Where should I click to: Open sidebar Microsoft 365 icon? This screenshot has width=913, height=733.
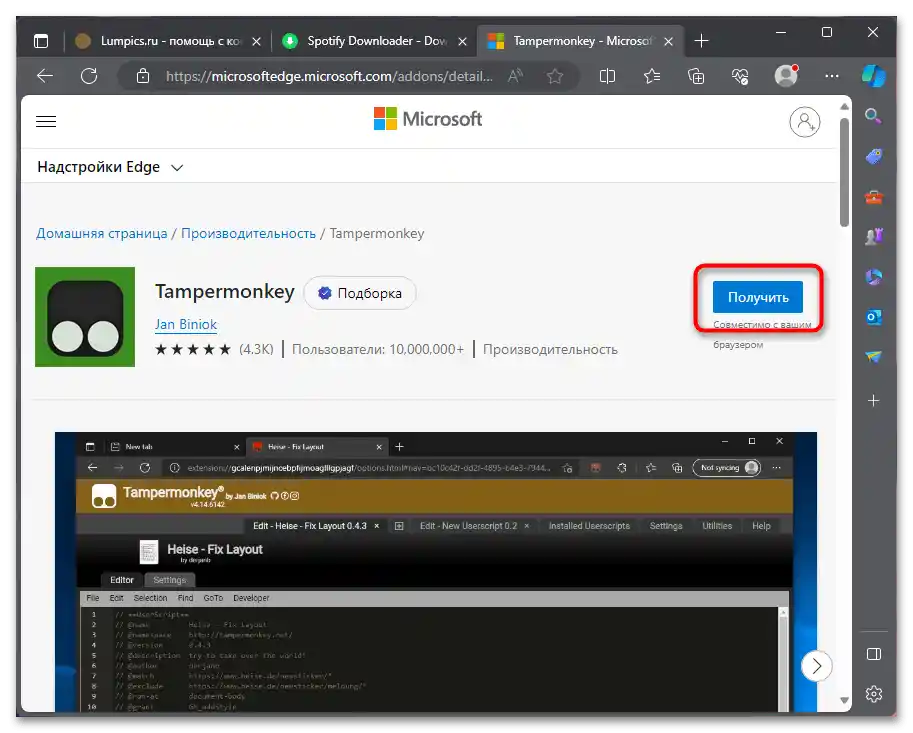[x=873, y=277]
